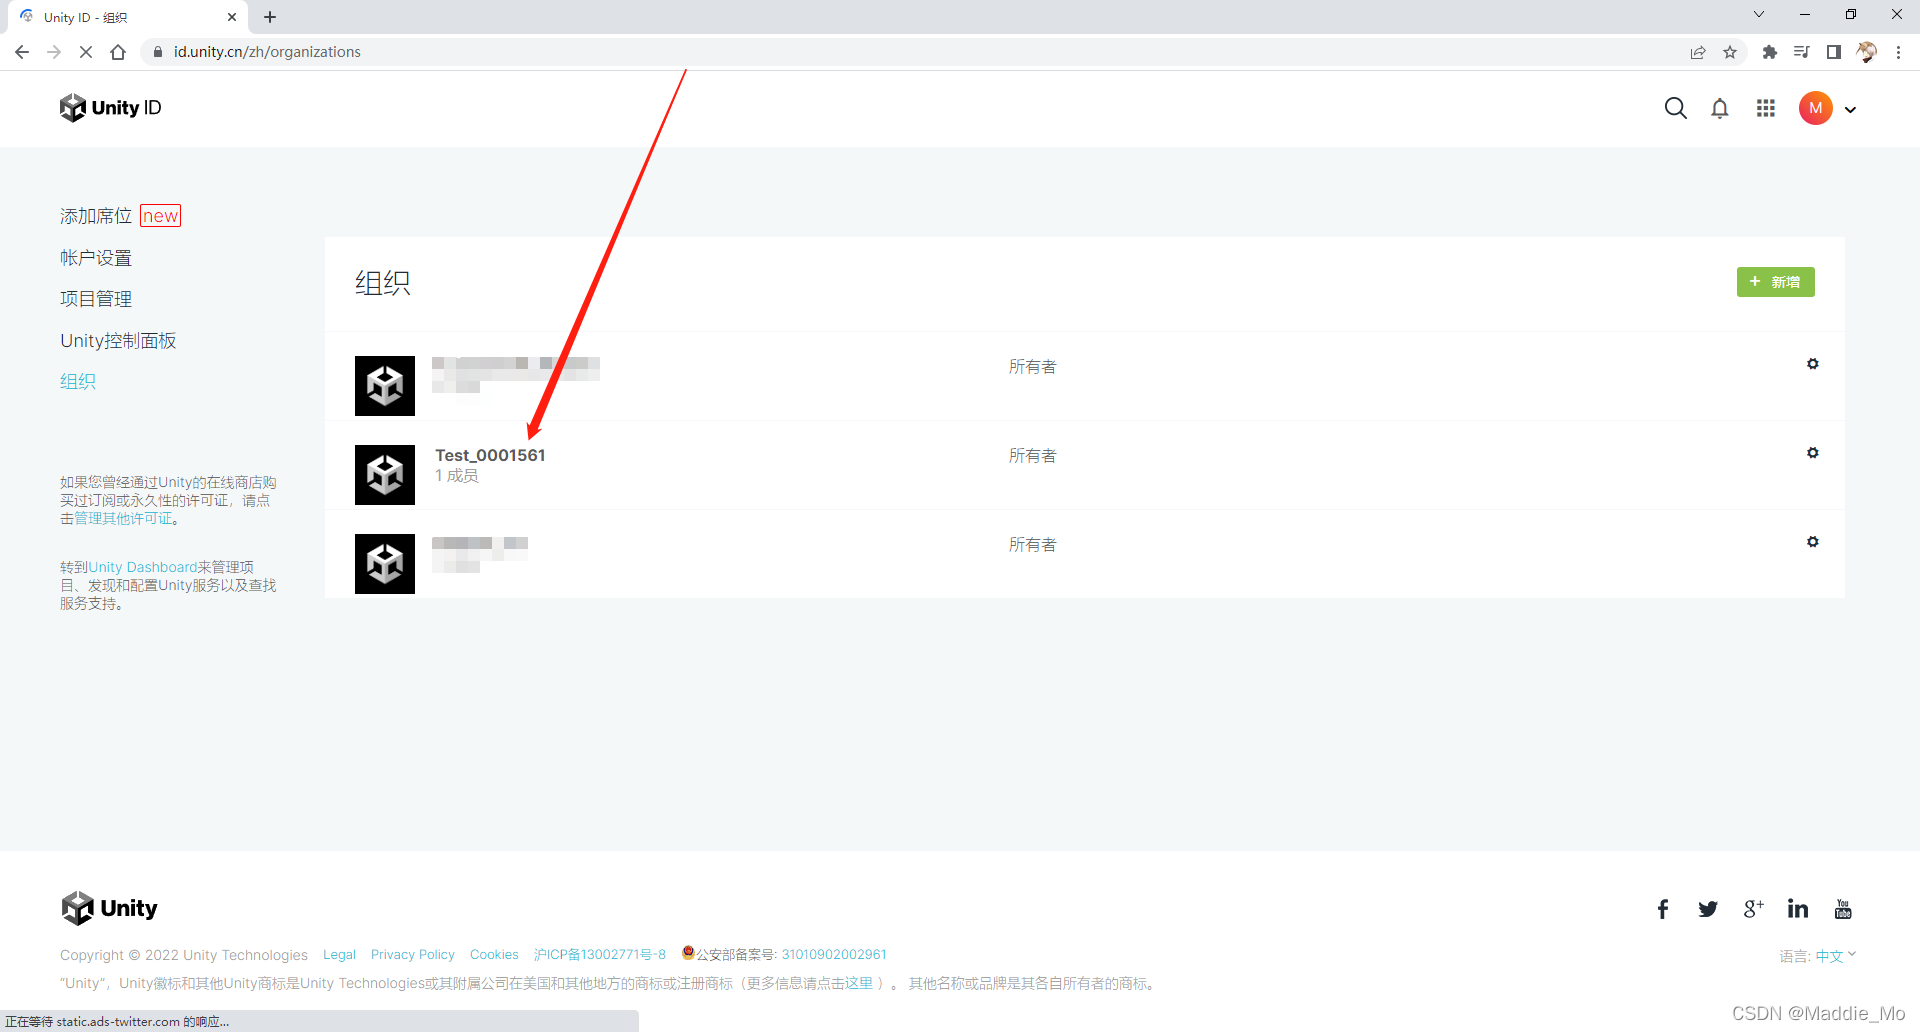Click the Cookies footer link

click(494, 955)
